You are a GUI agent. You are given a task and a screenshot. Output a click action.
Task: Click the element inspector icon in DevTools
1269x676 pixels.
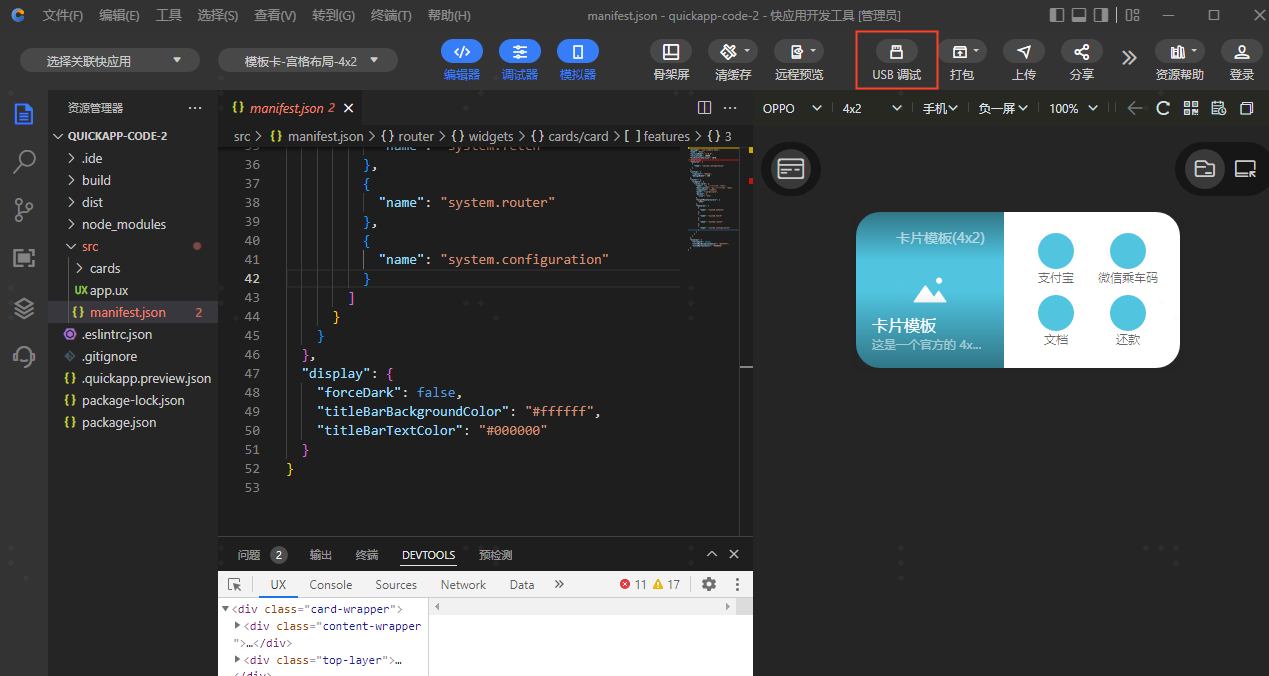[235, 585]
